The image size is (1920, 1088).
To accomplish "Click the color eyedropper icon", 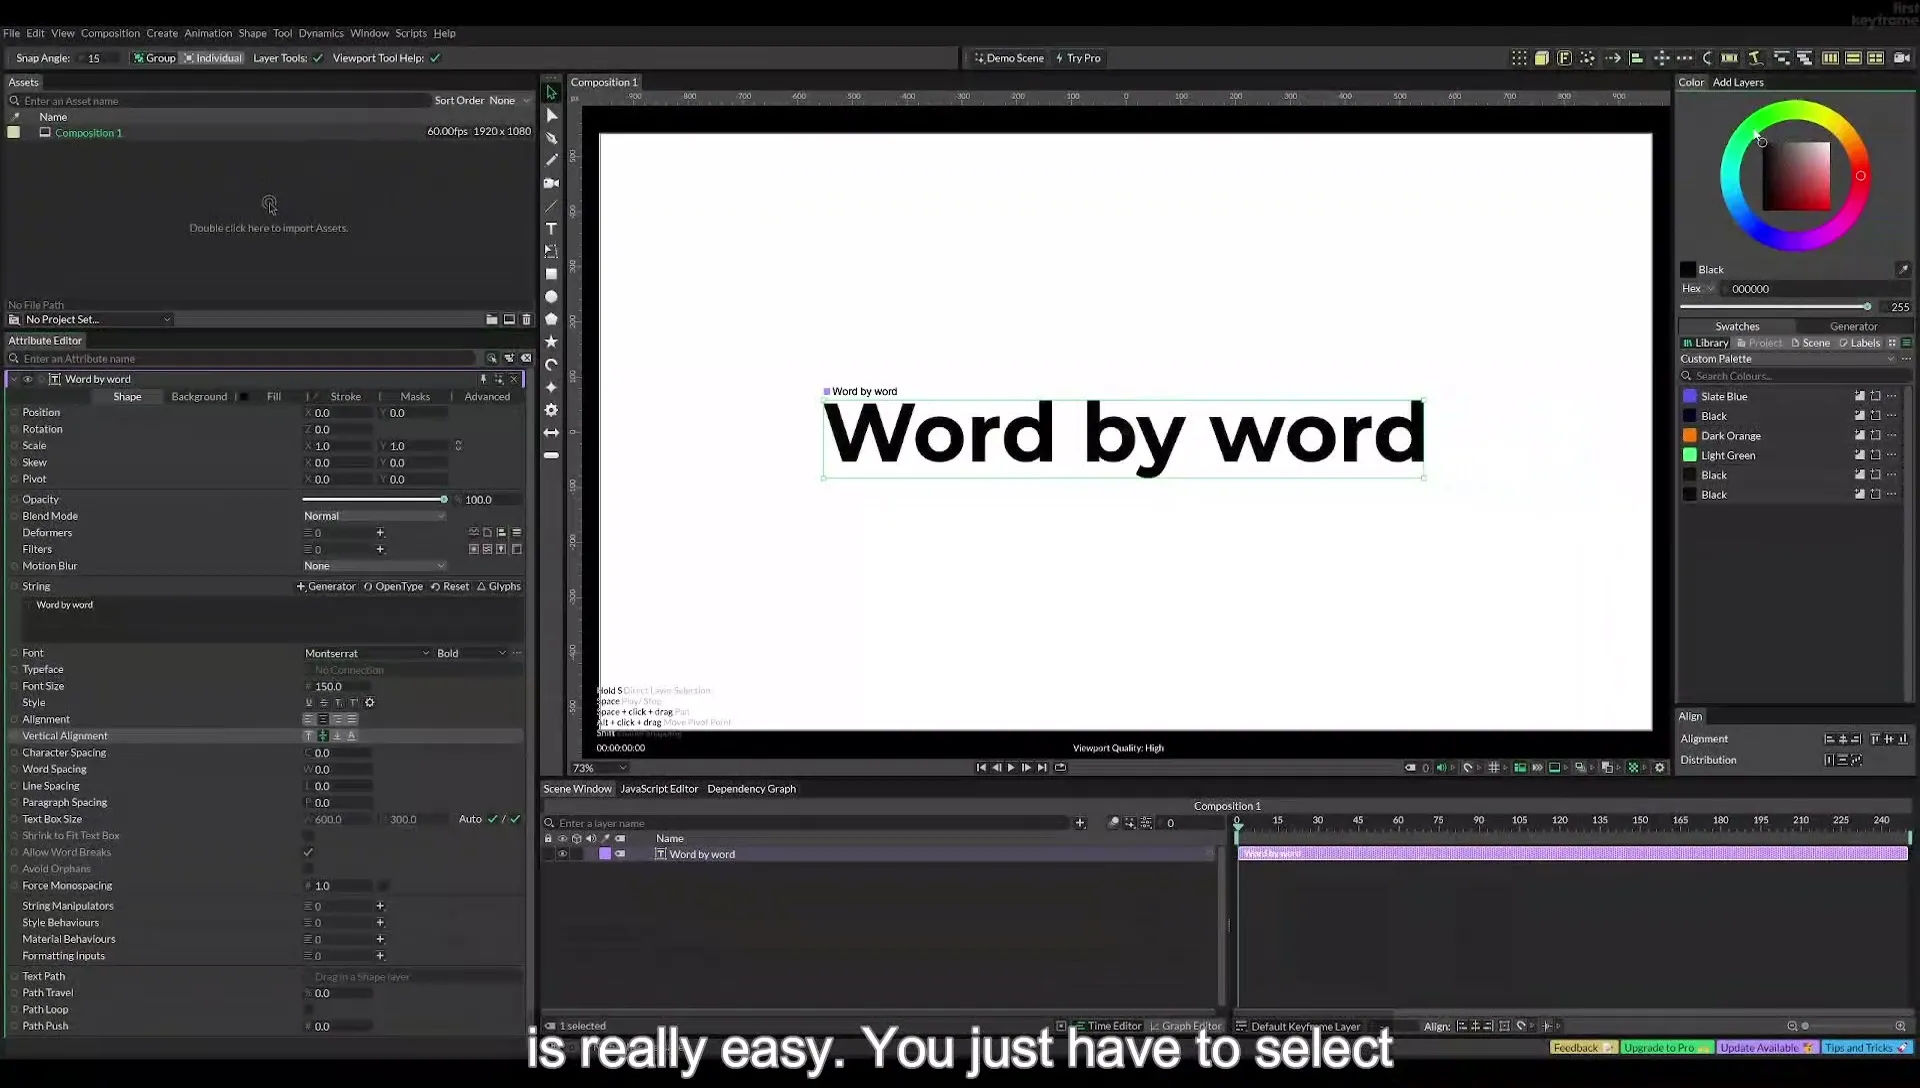I will (x=1903, y=269).
